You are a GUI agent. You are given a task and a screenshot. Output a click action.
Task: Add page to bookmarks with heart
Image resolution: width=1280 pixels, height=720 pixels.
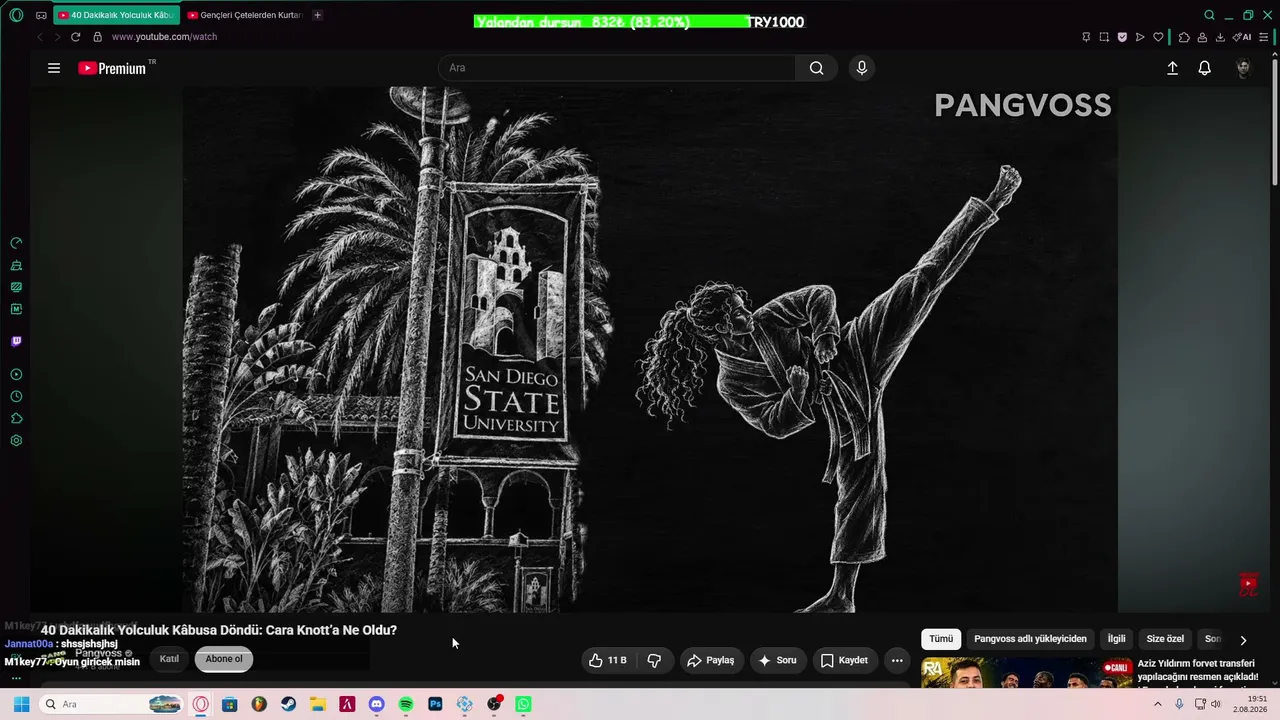pyautogui.click(x=1158, y=37)
